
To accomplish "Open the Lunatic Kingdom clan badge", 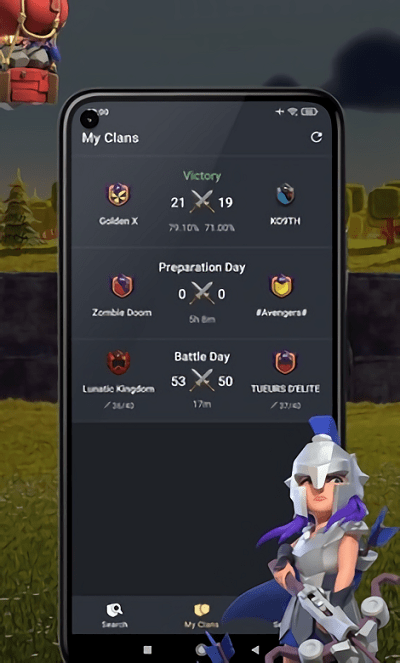I will pos(118,363).
